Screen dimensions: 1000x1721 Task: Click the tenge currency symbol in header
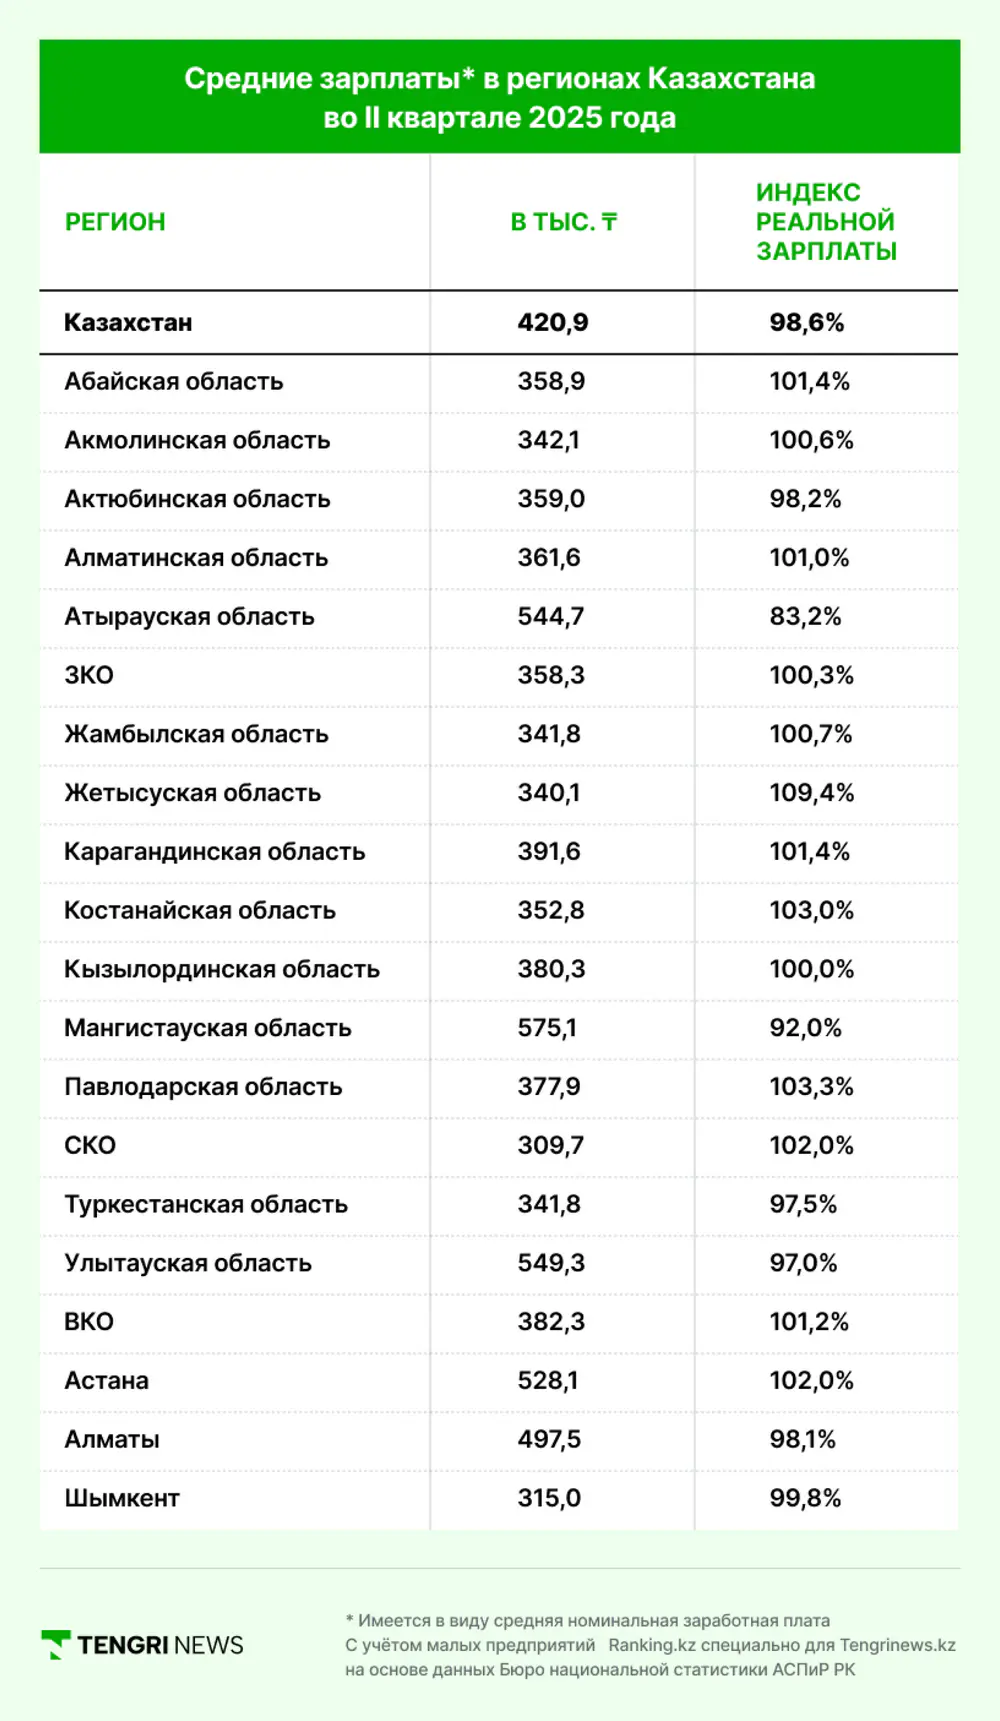point(609,222)
